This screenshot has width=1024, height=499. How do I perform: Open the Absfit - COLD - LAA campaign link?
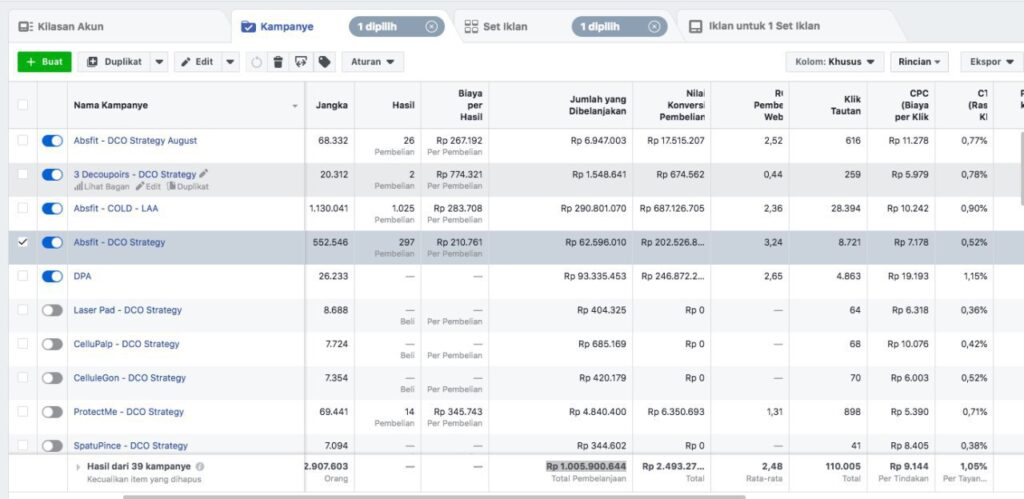(x=116, y=208)
